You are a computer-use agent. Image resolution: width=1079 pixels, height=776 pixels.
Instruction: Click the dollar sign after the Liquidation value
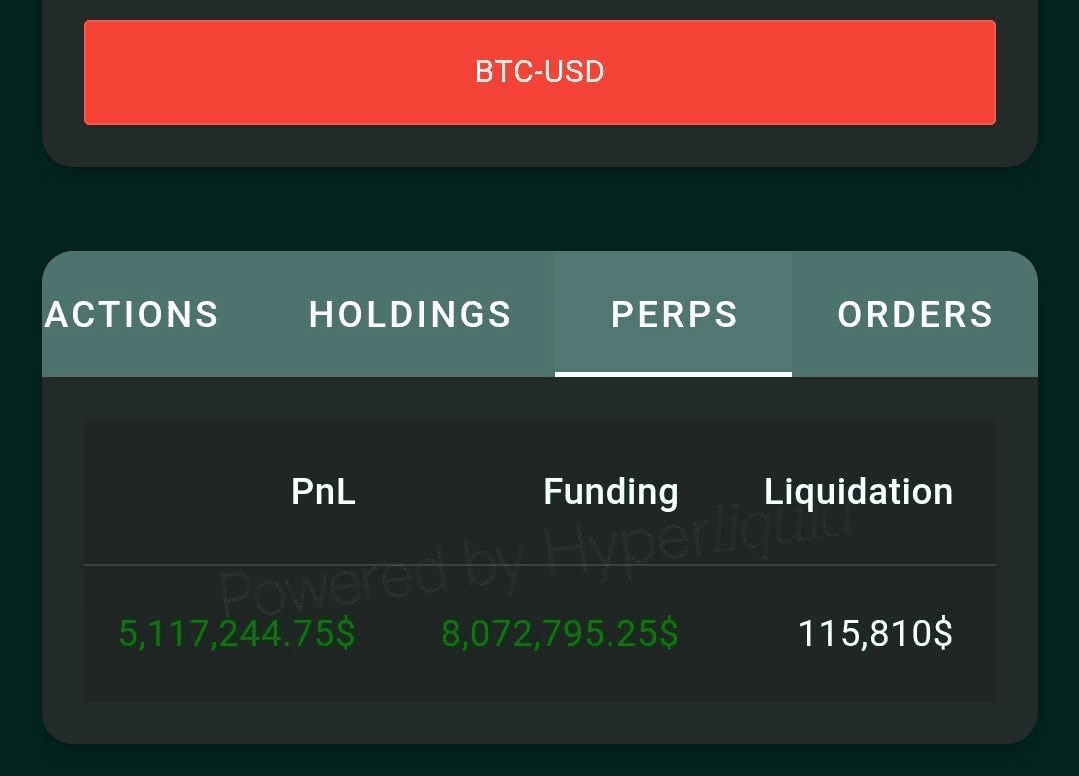pos(942,634)
